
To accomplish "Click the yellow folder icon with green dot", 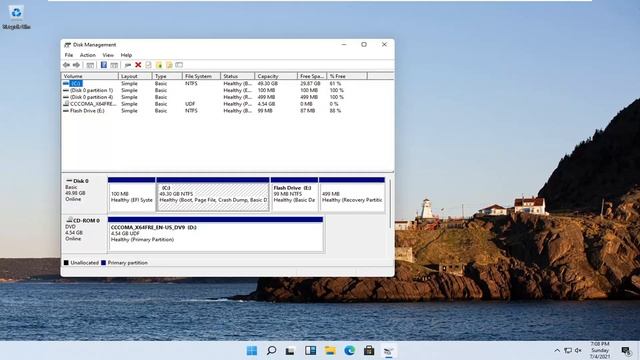I will pyautogui.click(x=159, y=65).
